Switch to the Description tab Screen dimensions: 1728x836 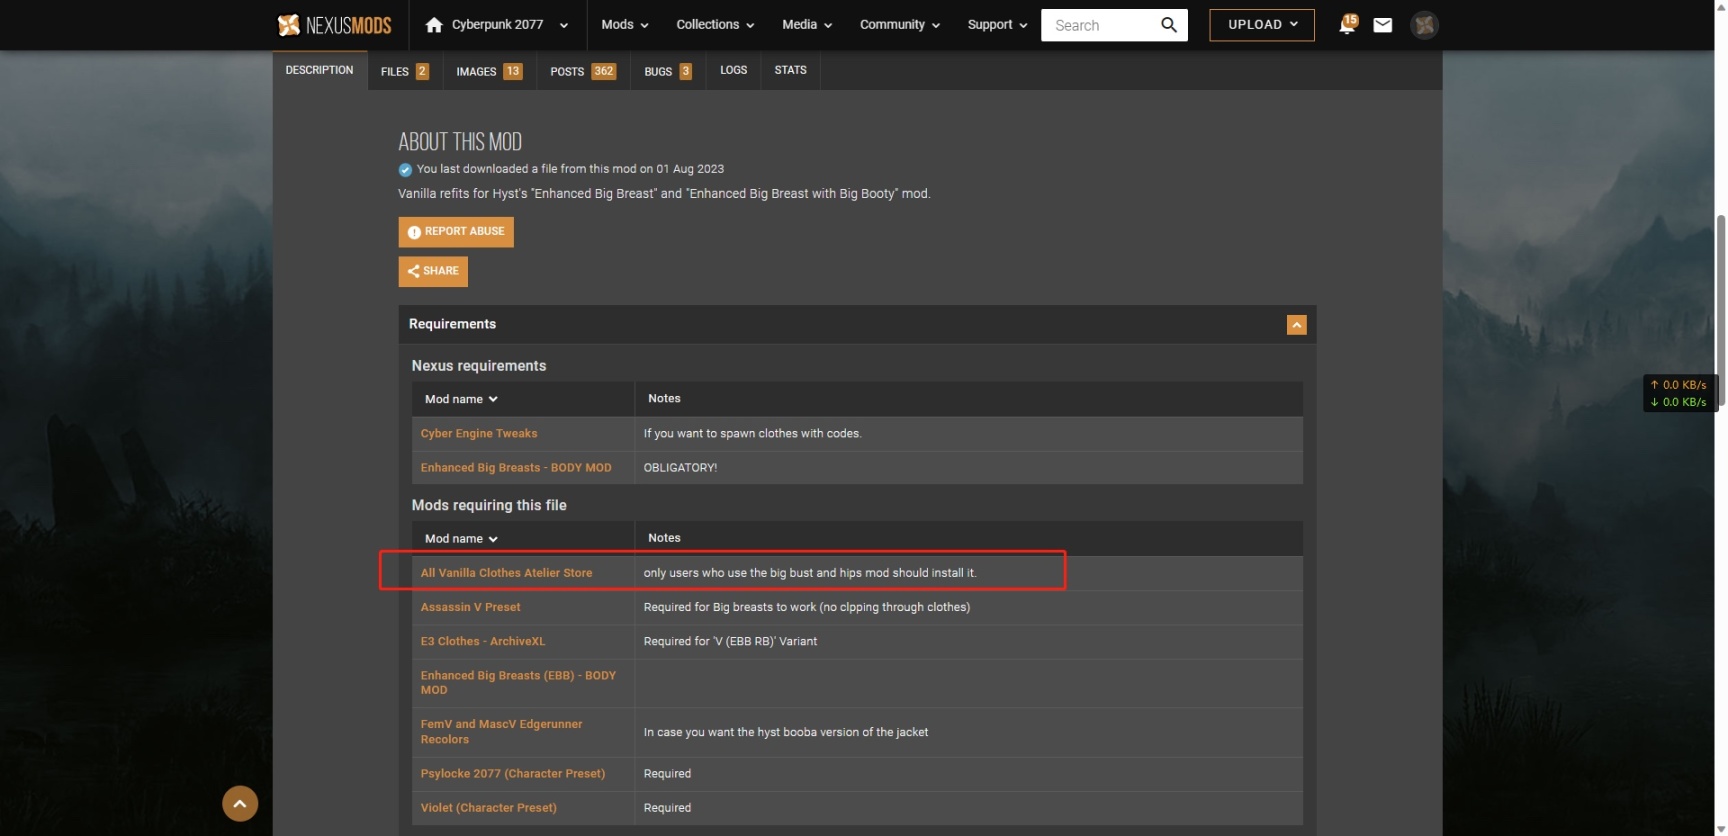coord(320,70)
